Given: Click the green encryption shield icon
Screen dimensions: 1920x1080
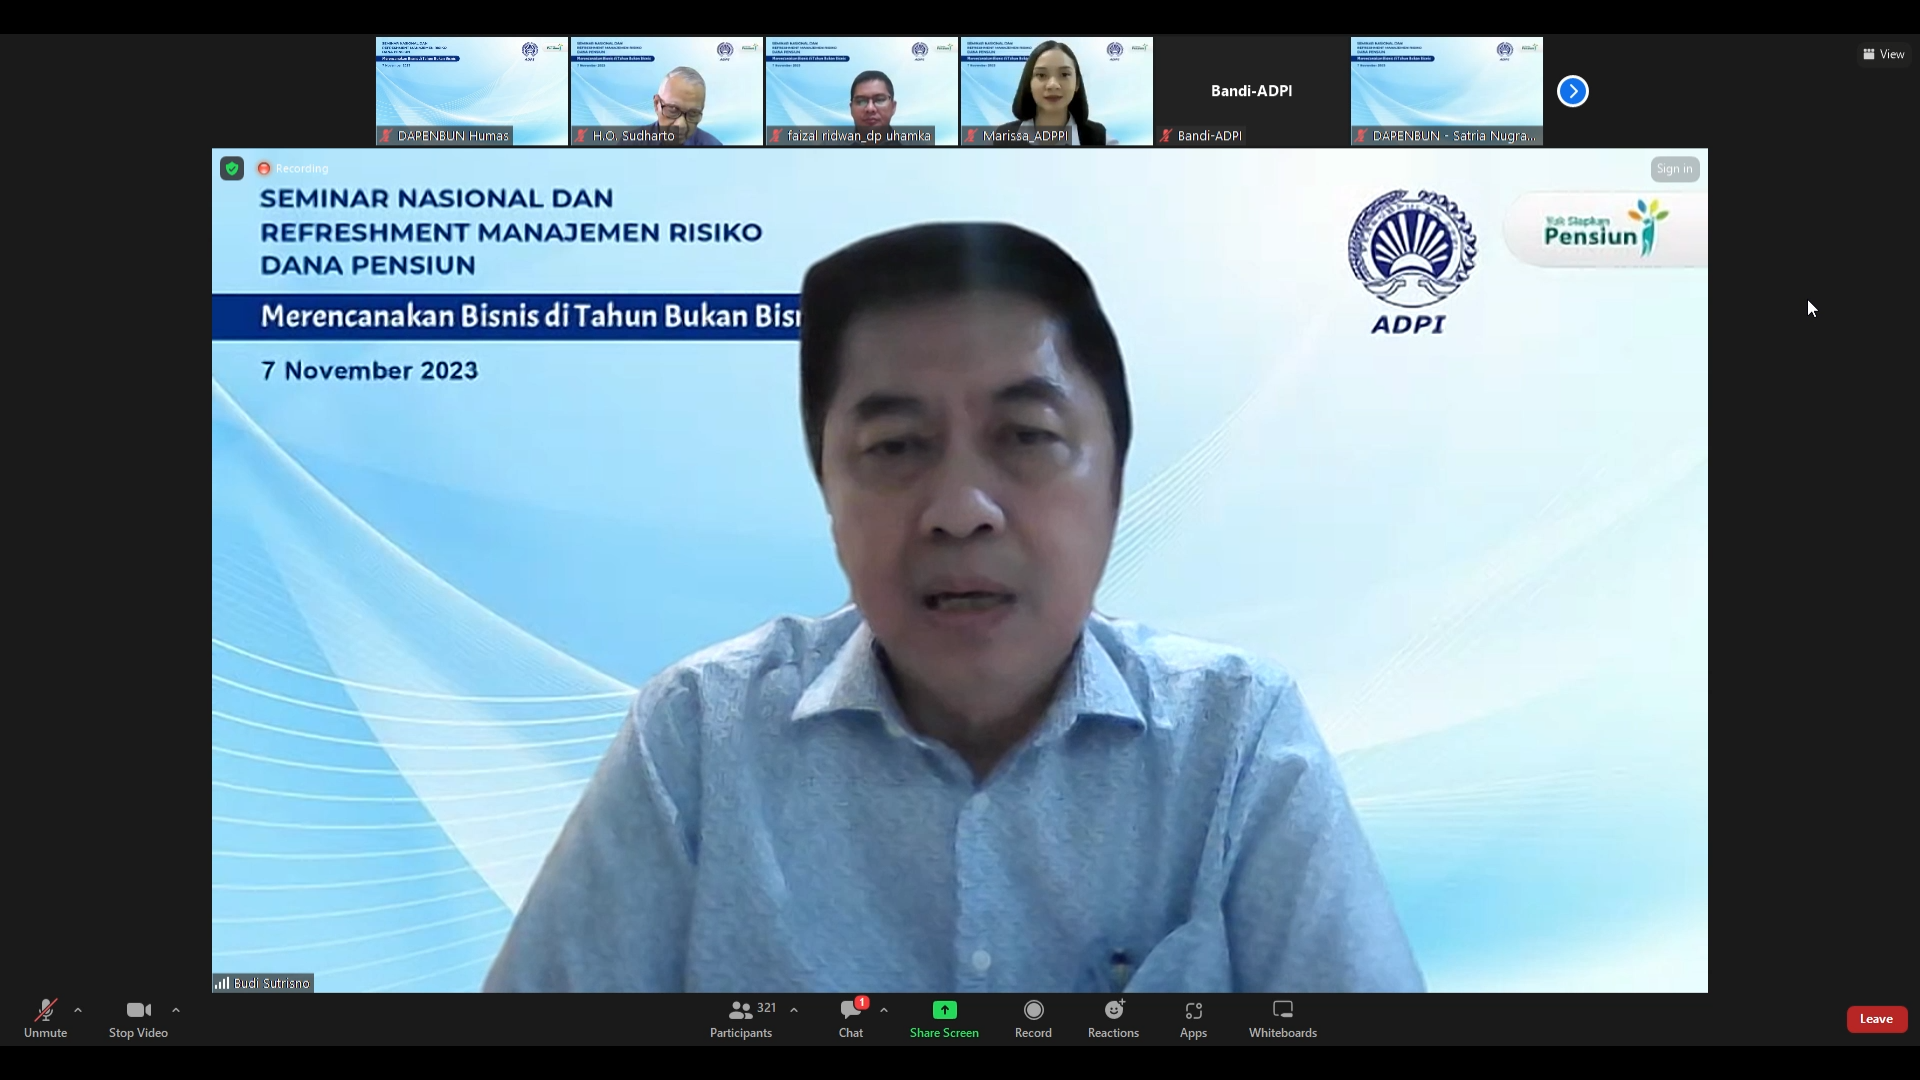Looking at the screenshot, I should pos(232,169).
